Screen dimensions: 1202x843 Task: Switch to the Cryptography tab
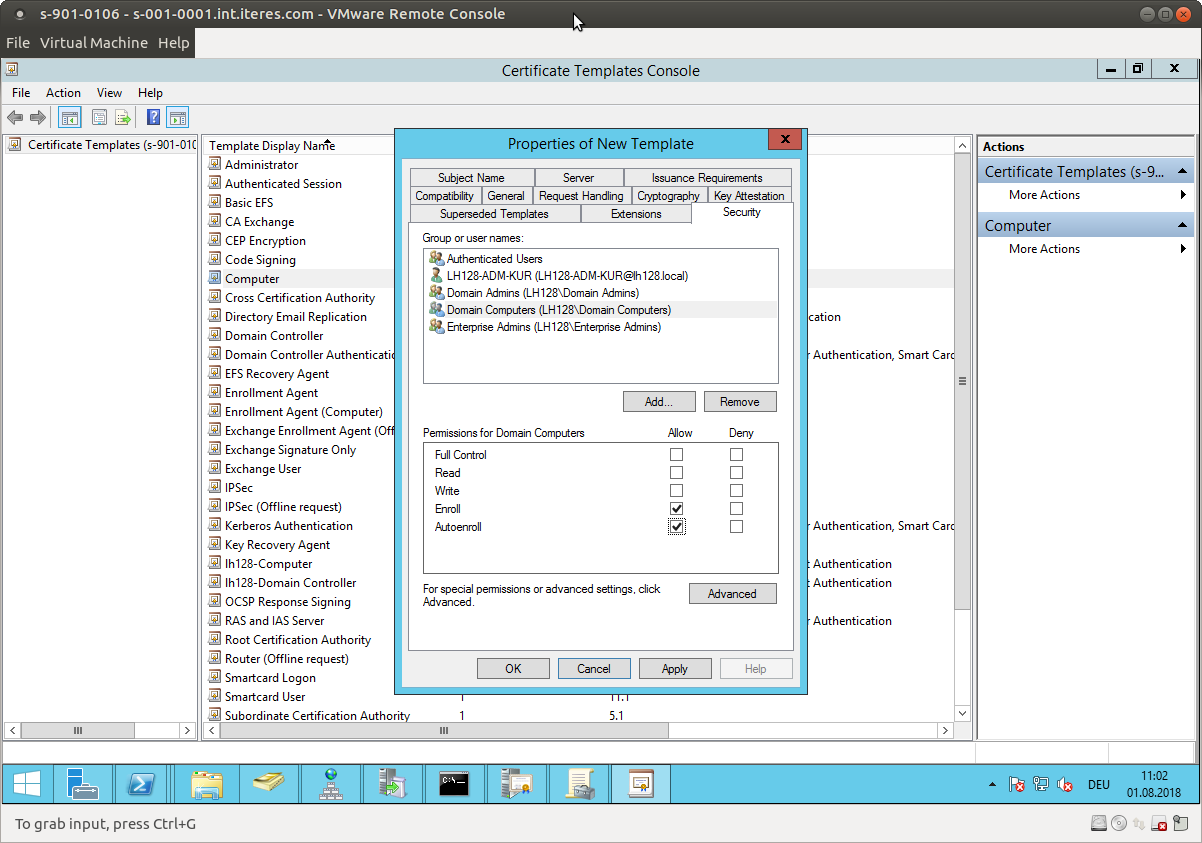click(x=668, y=196)
